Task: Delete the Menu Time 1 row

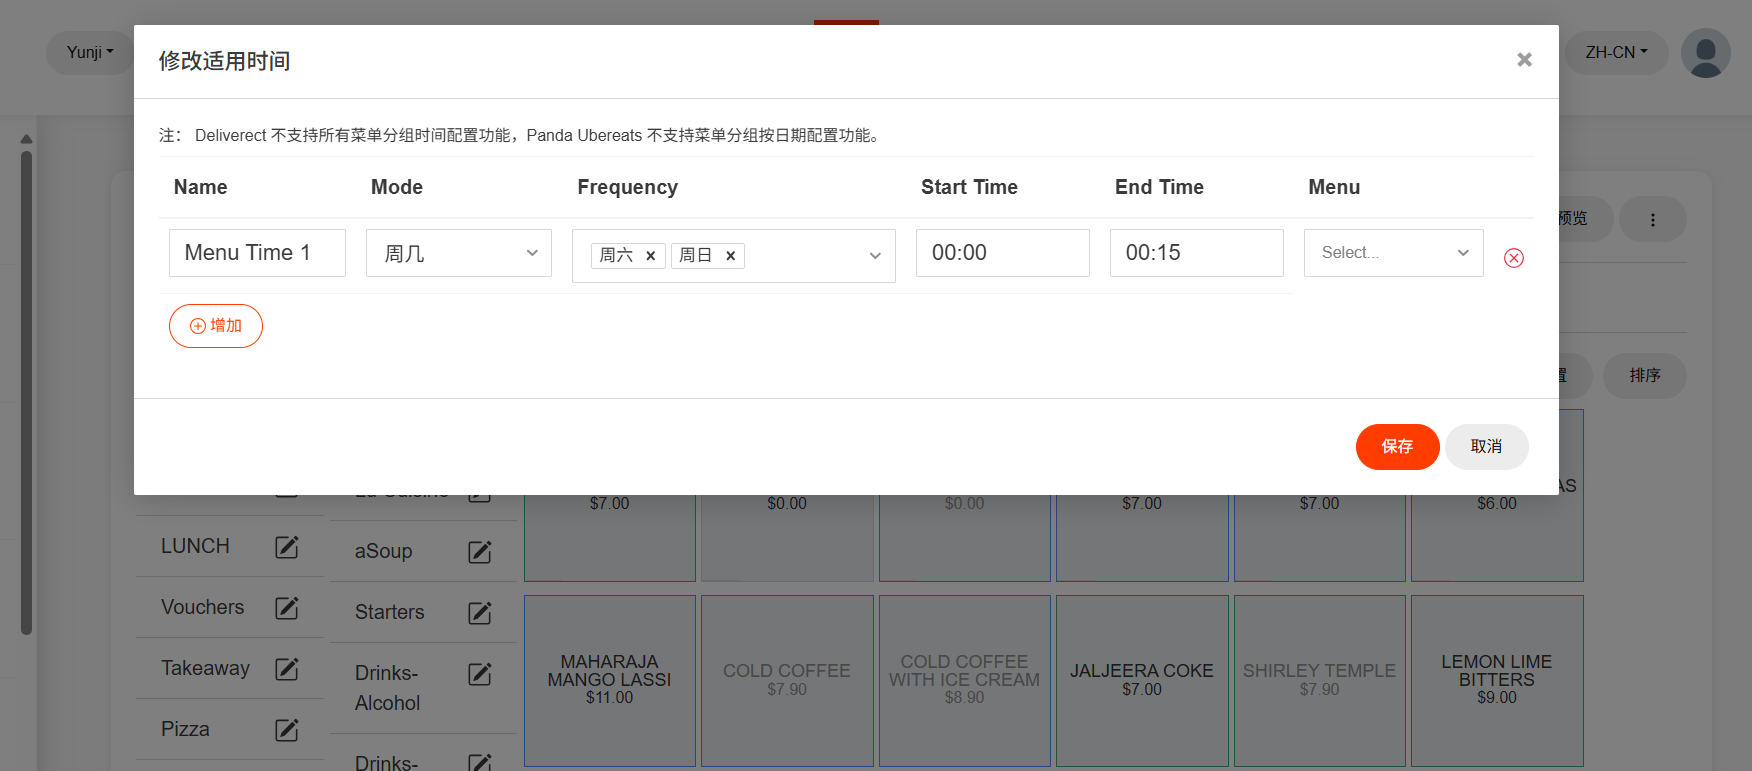Action: (1514, 258)
